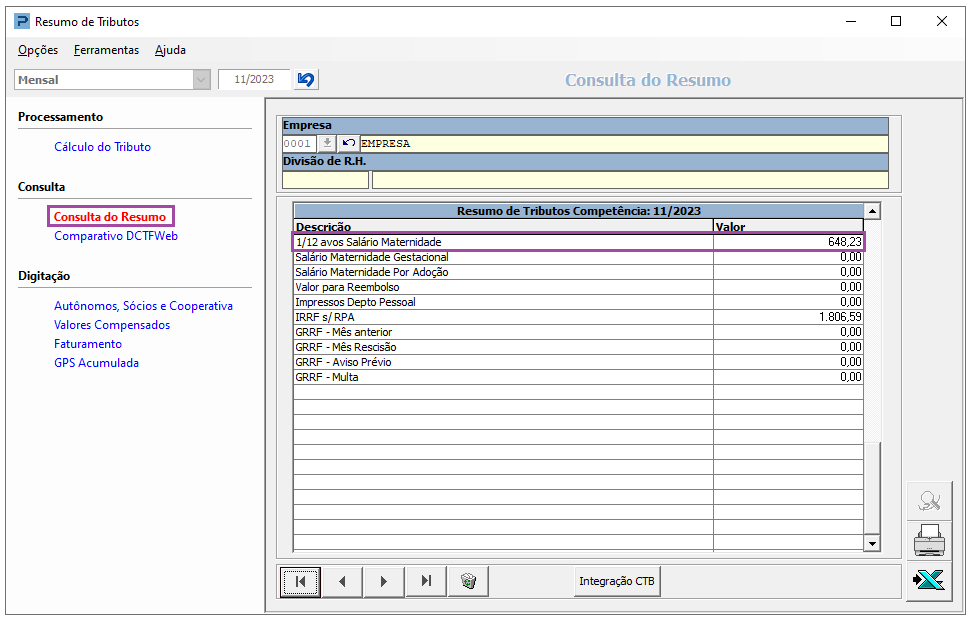Minimize the Resumo de Tributos window
This screenshot has height=622, width=974.
(851, 22)
